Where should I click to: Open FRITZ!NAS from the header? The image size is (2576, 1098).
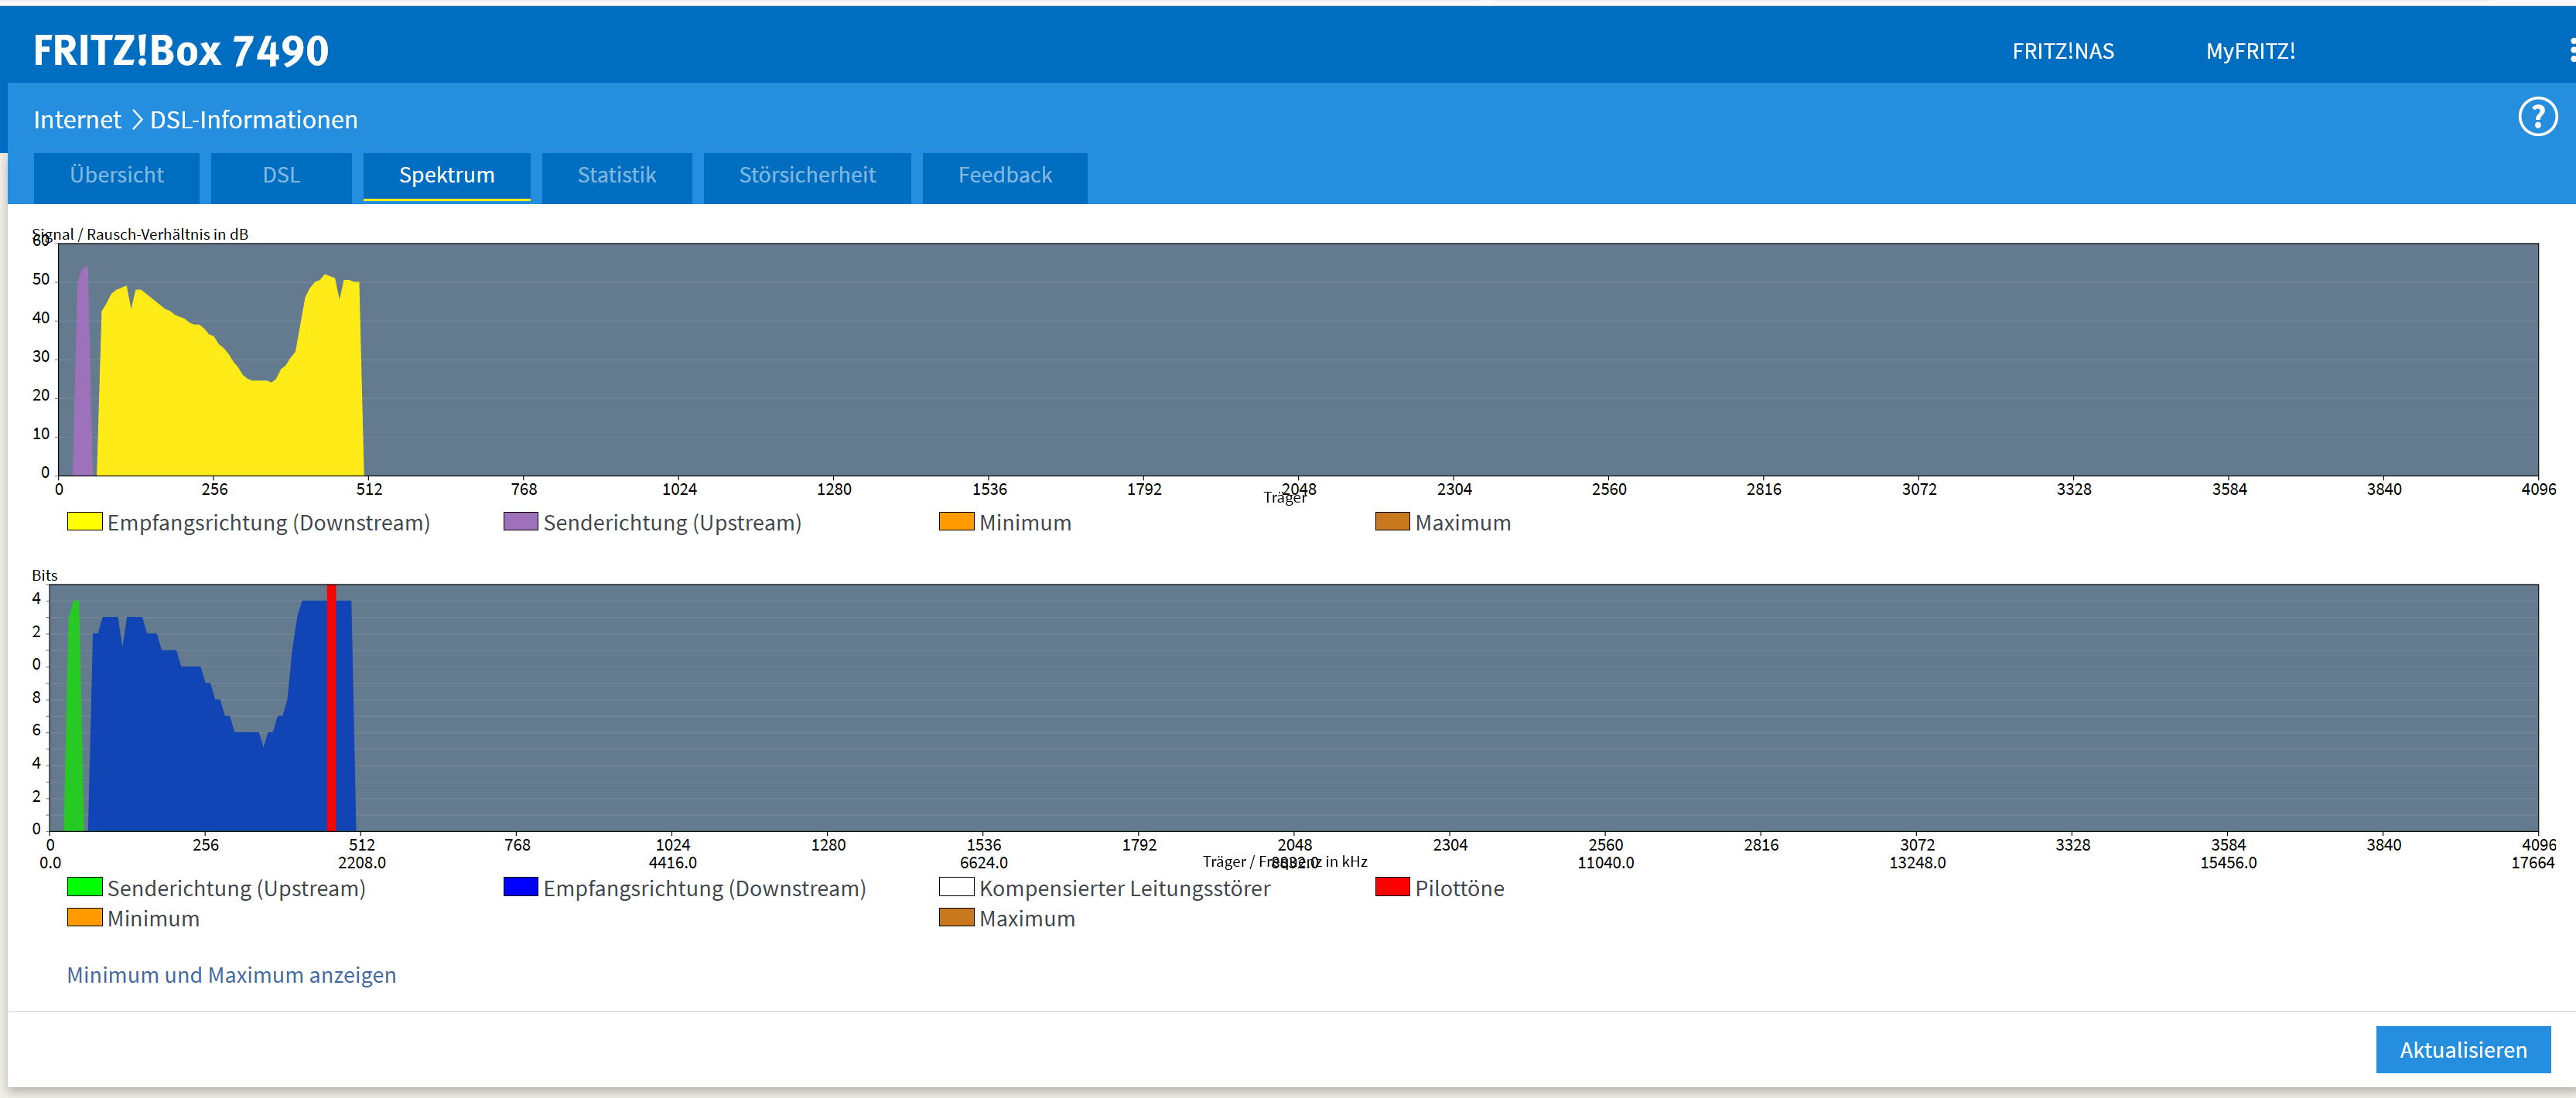2062,51
